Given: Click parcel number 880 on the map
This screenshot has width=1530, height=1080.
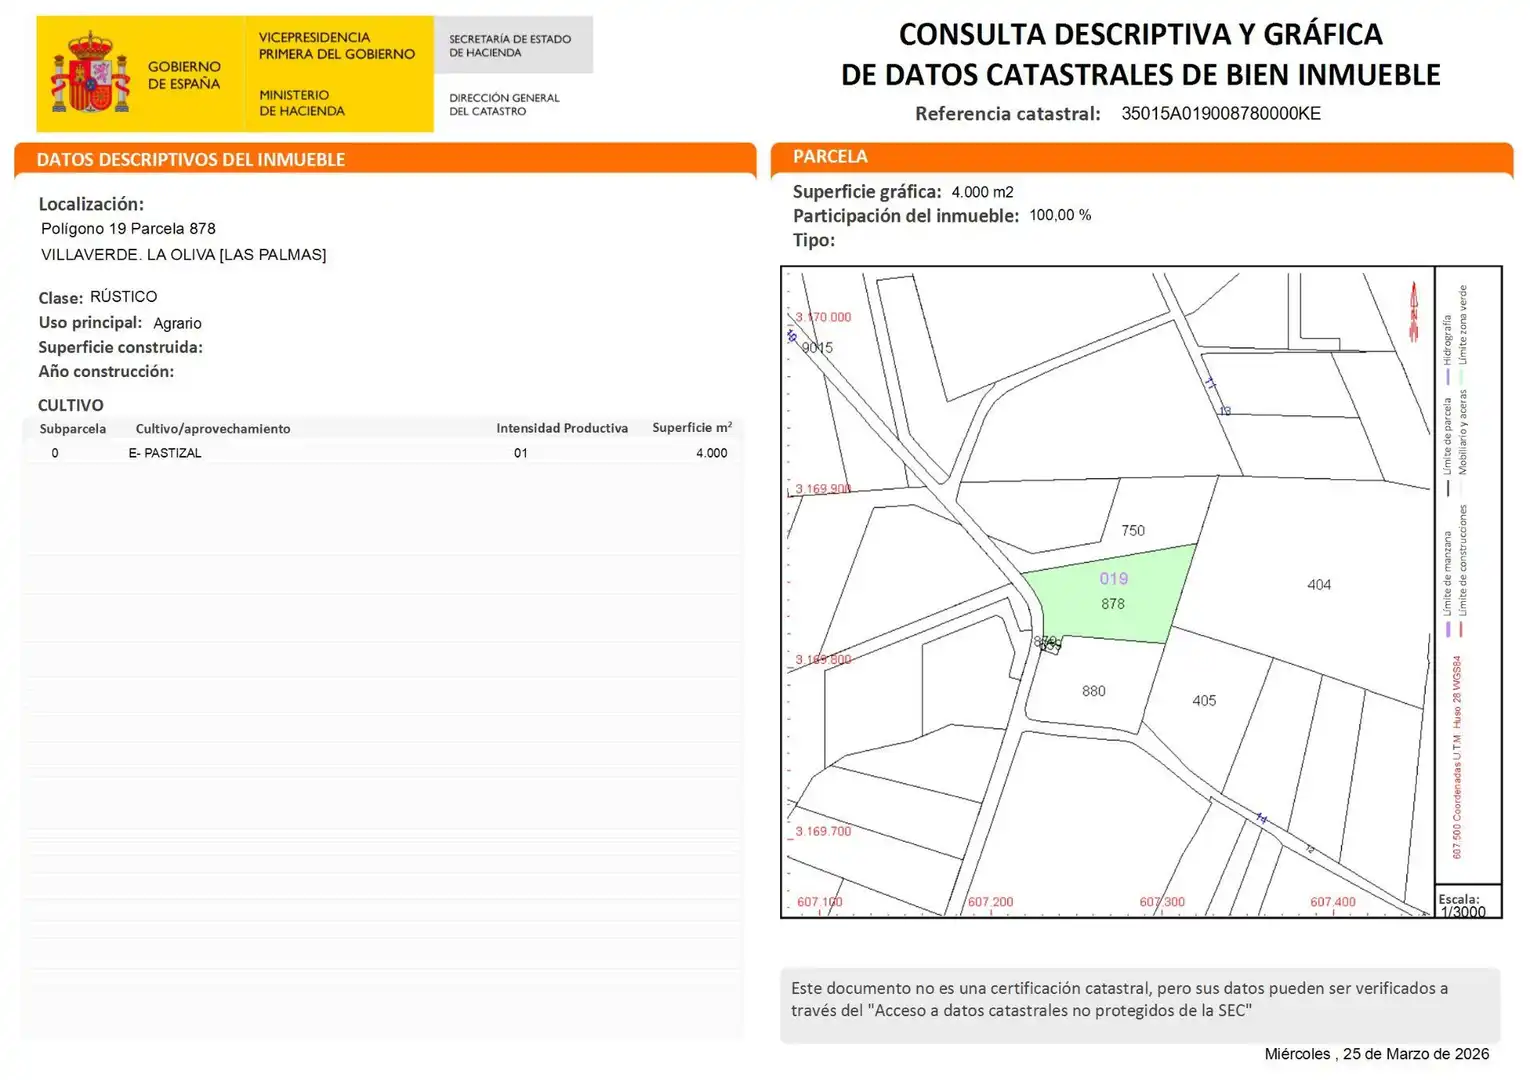Looking at the screenshot, I should tap(1094, 691).
